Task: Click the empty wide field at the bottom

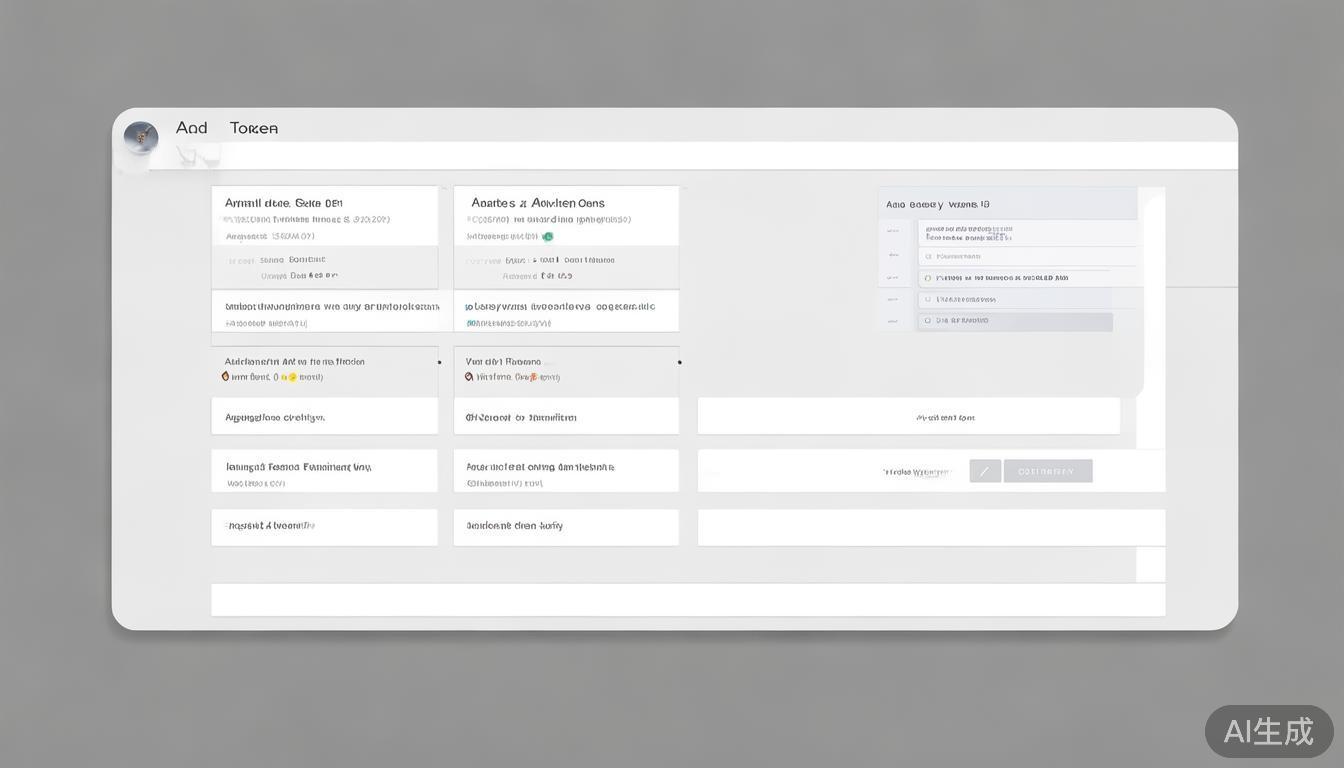Action: click(688, 600)
